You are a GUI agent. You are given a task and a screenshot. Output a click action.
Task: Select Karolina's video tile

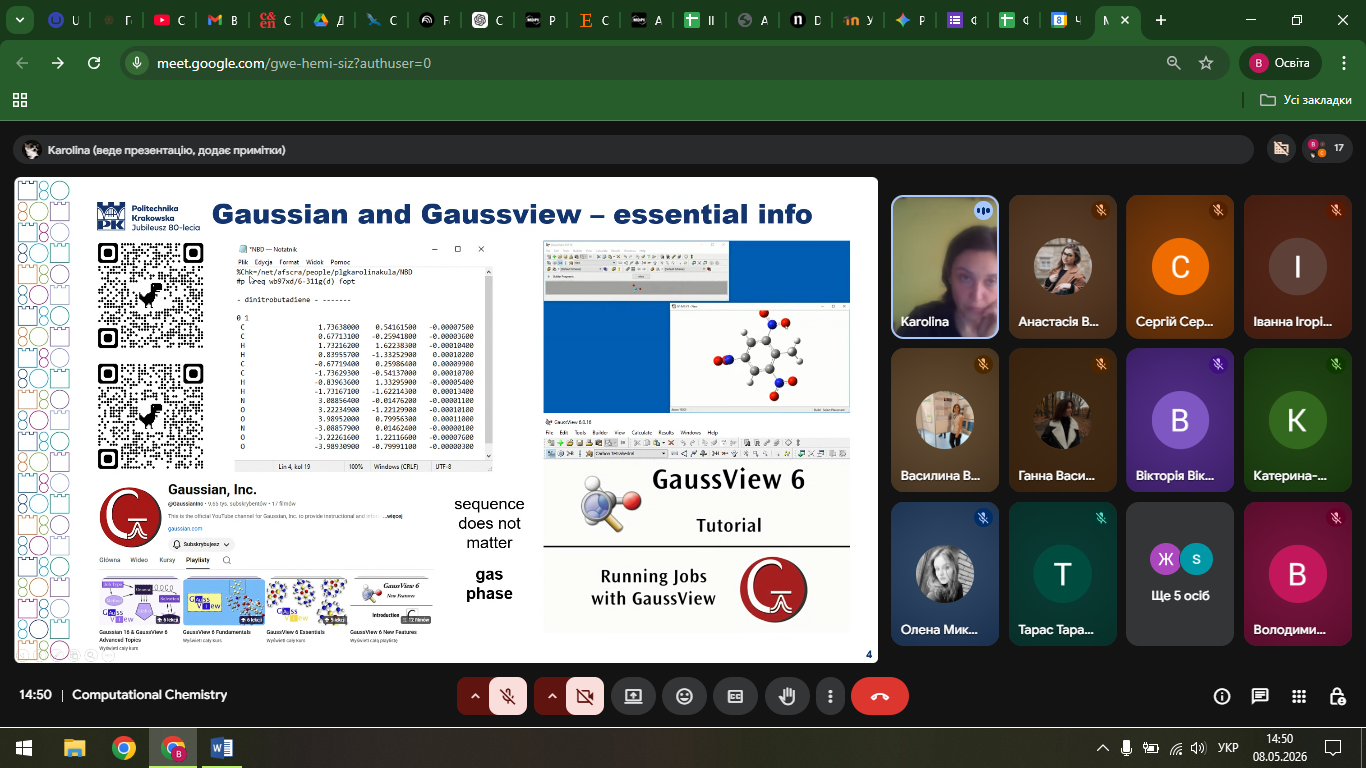[x=945, y=267]
